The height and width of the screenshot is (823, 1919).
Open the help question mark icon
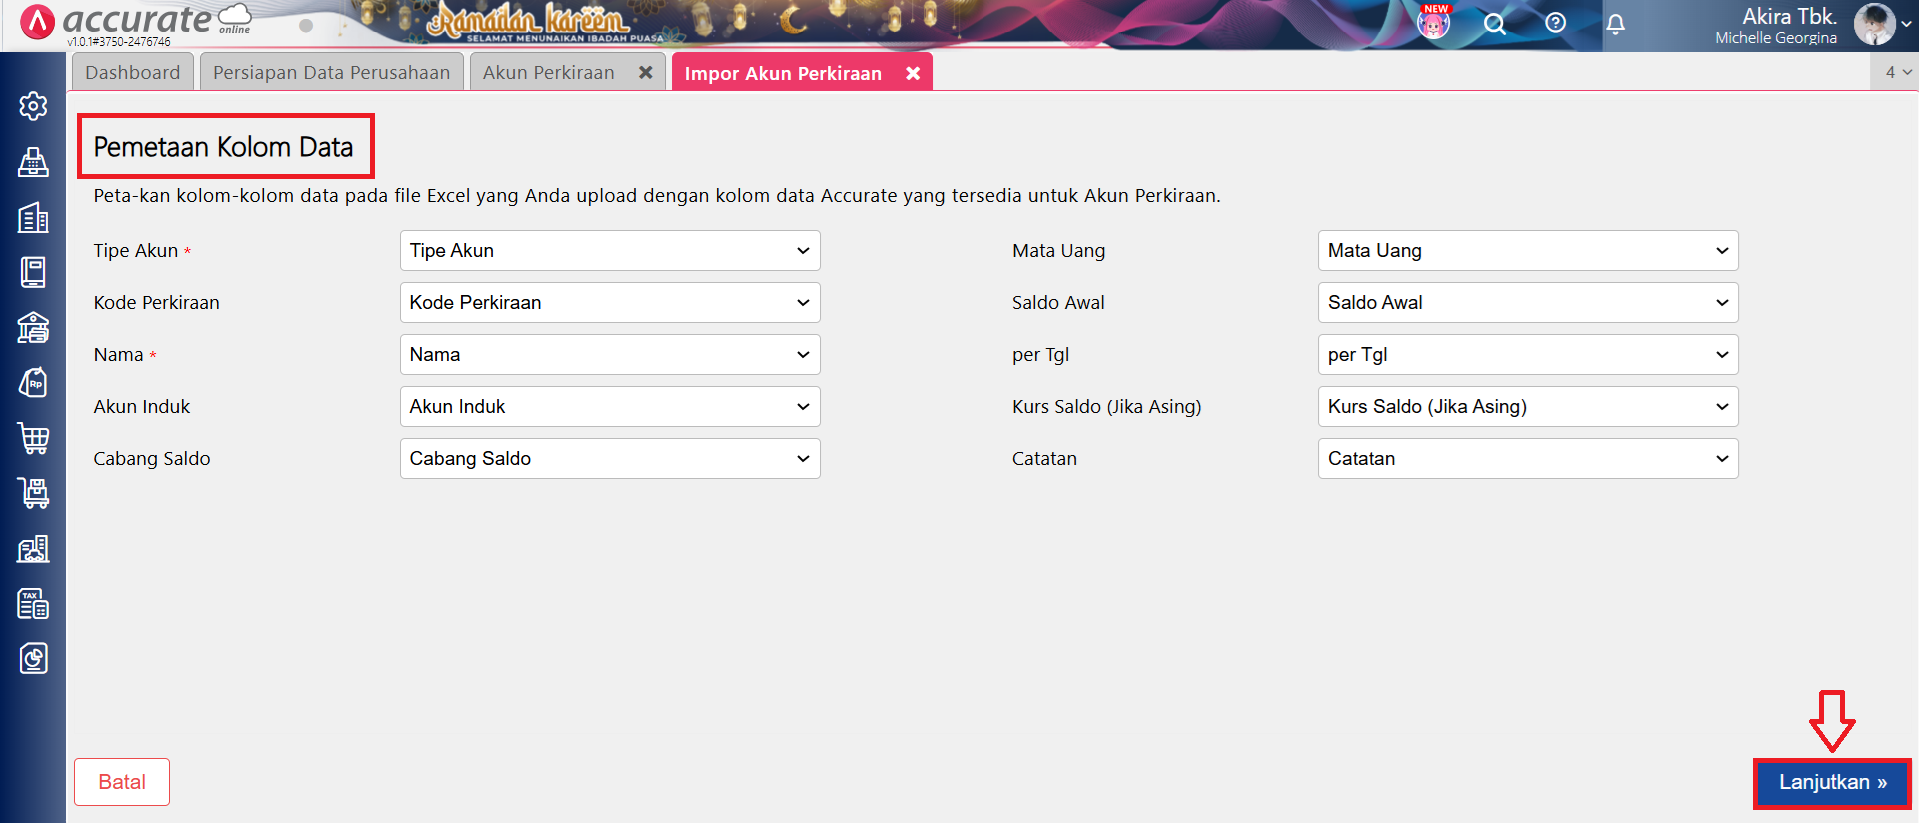(1555, 23)
